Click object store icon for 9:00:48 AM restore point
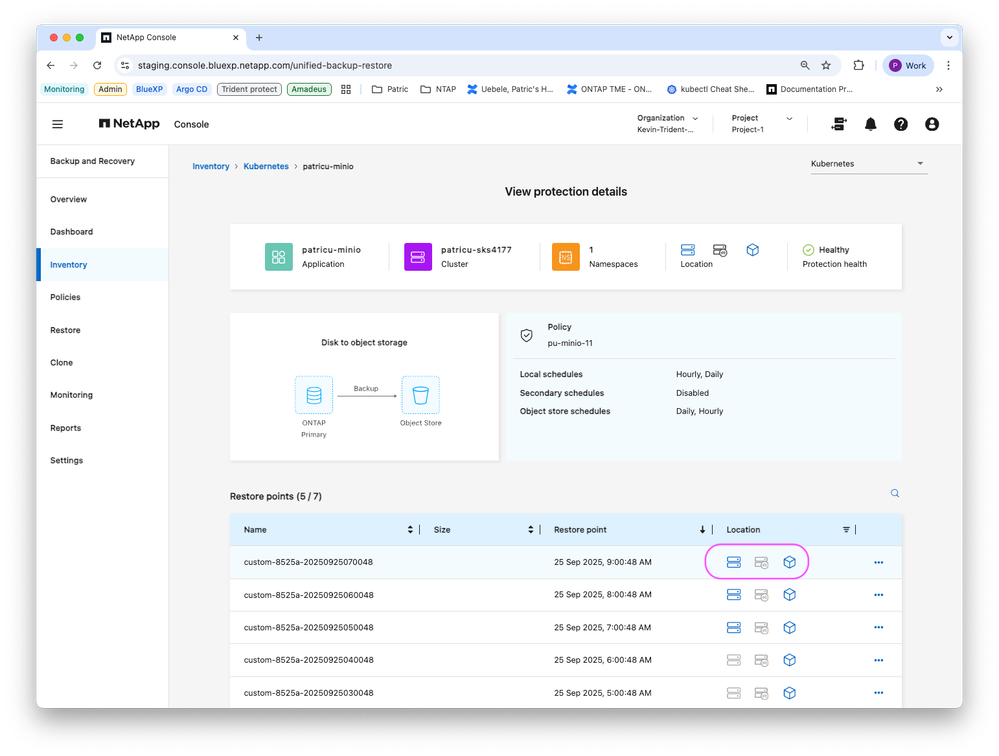999x756 pixels. (789, 562)
